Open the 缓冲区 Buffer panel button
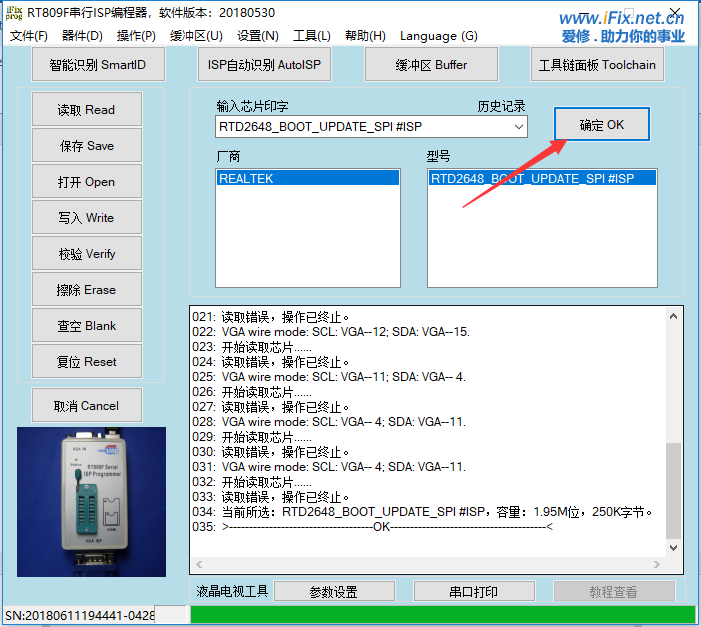701x627 pixels. (431, 65)
